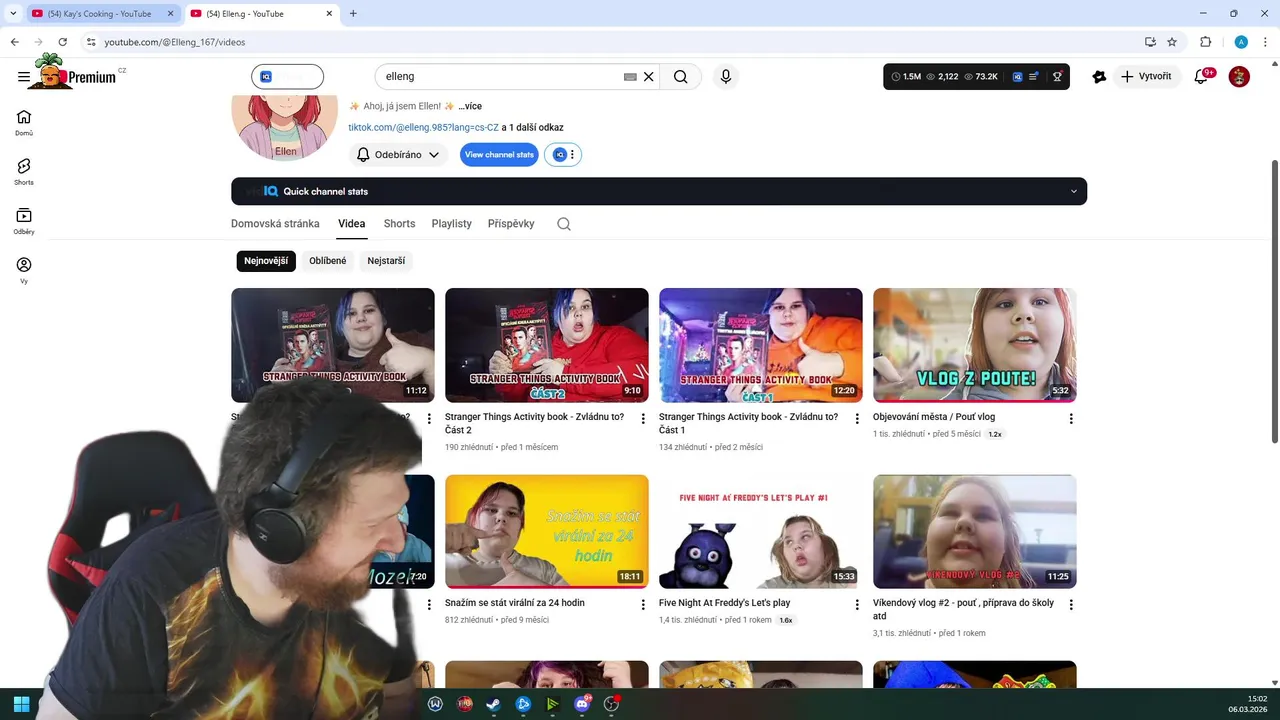Open the 'a 1 další odkaz' link
This screenshot has width=1280, height=720.
click(x=533, y=128)
